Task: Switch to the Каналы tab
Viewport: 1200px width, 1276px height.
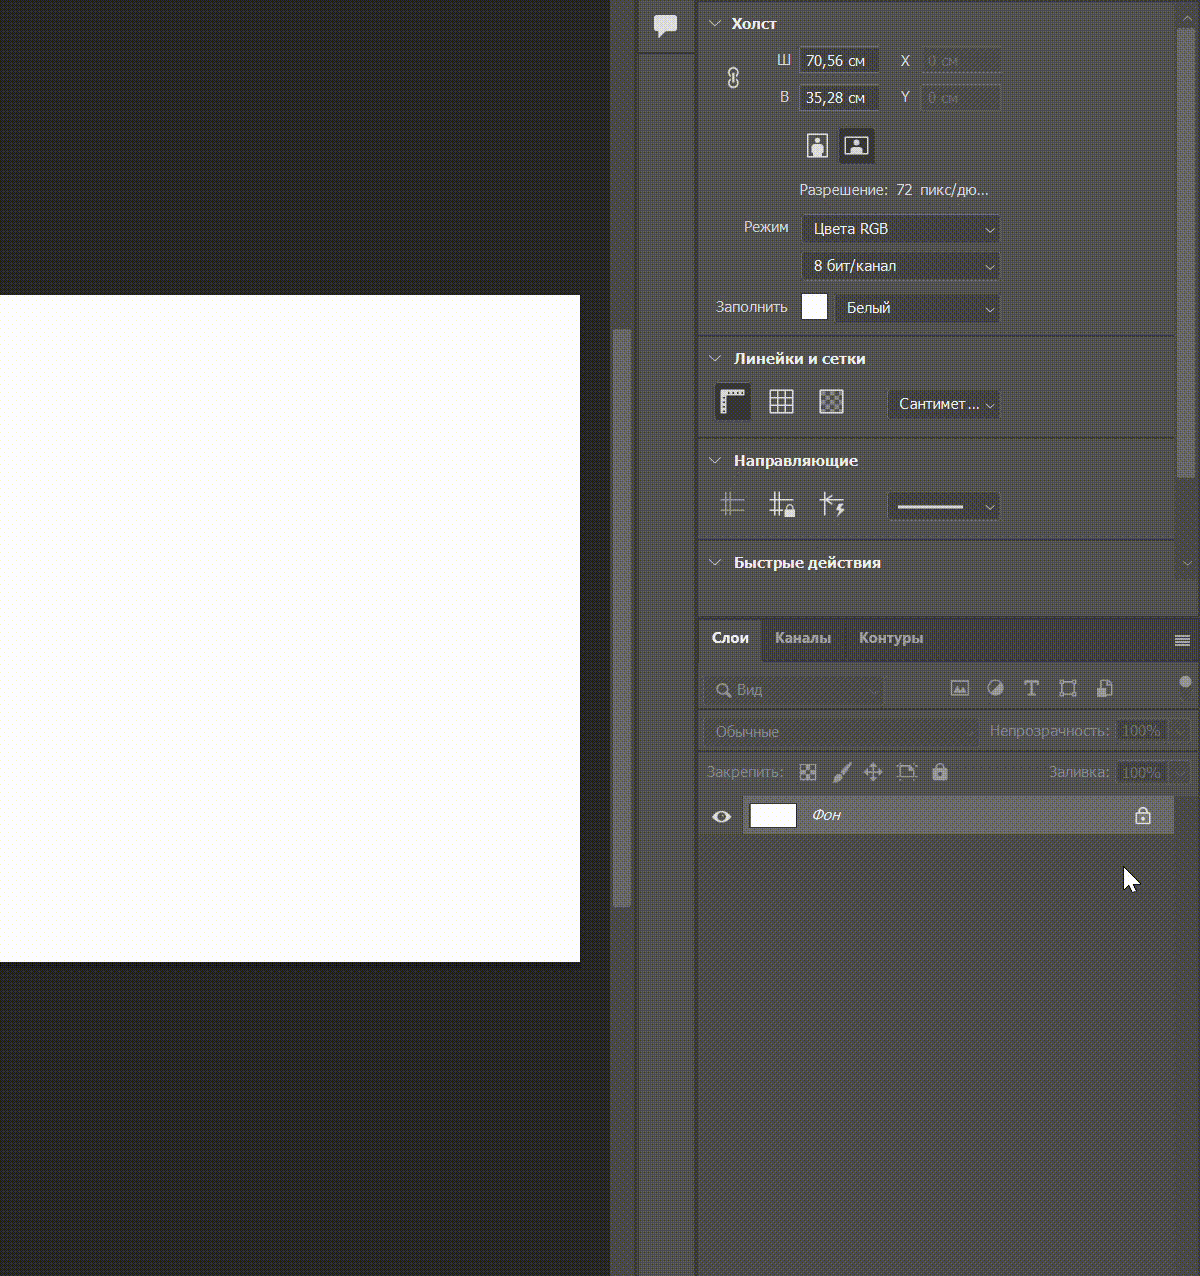Action: coord(803,638)
